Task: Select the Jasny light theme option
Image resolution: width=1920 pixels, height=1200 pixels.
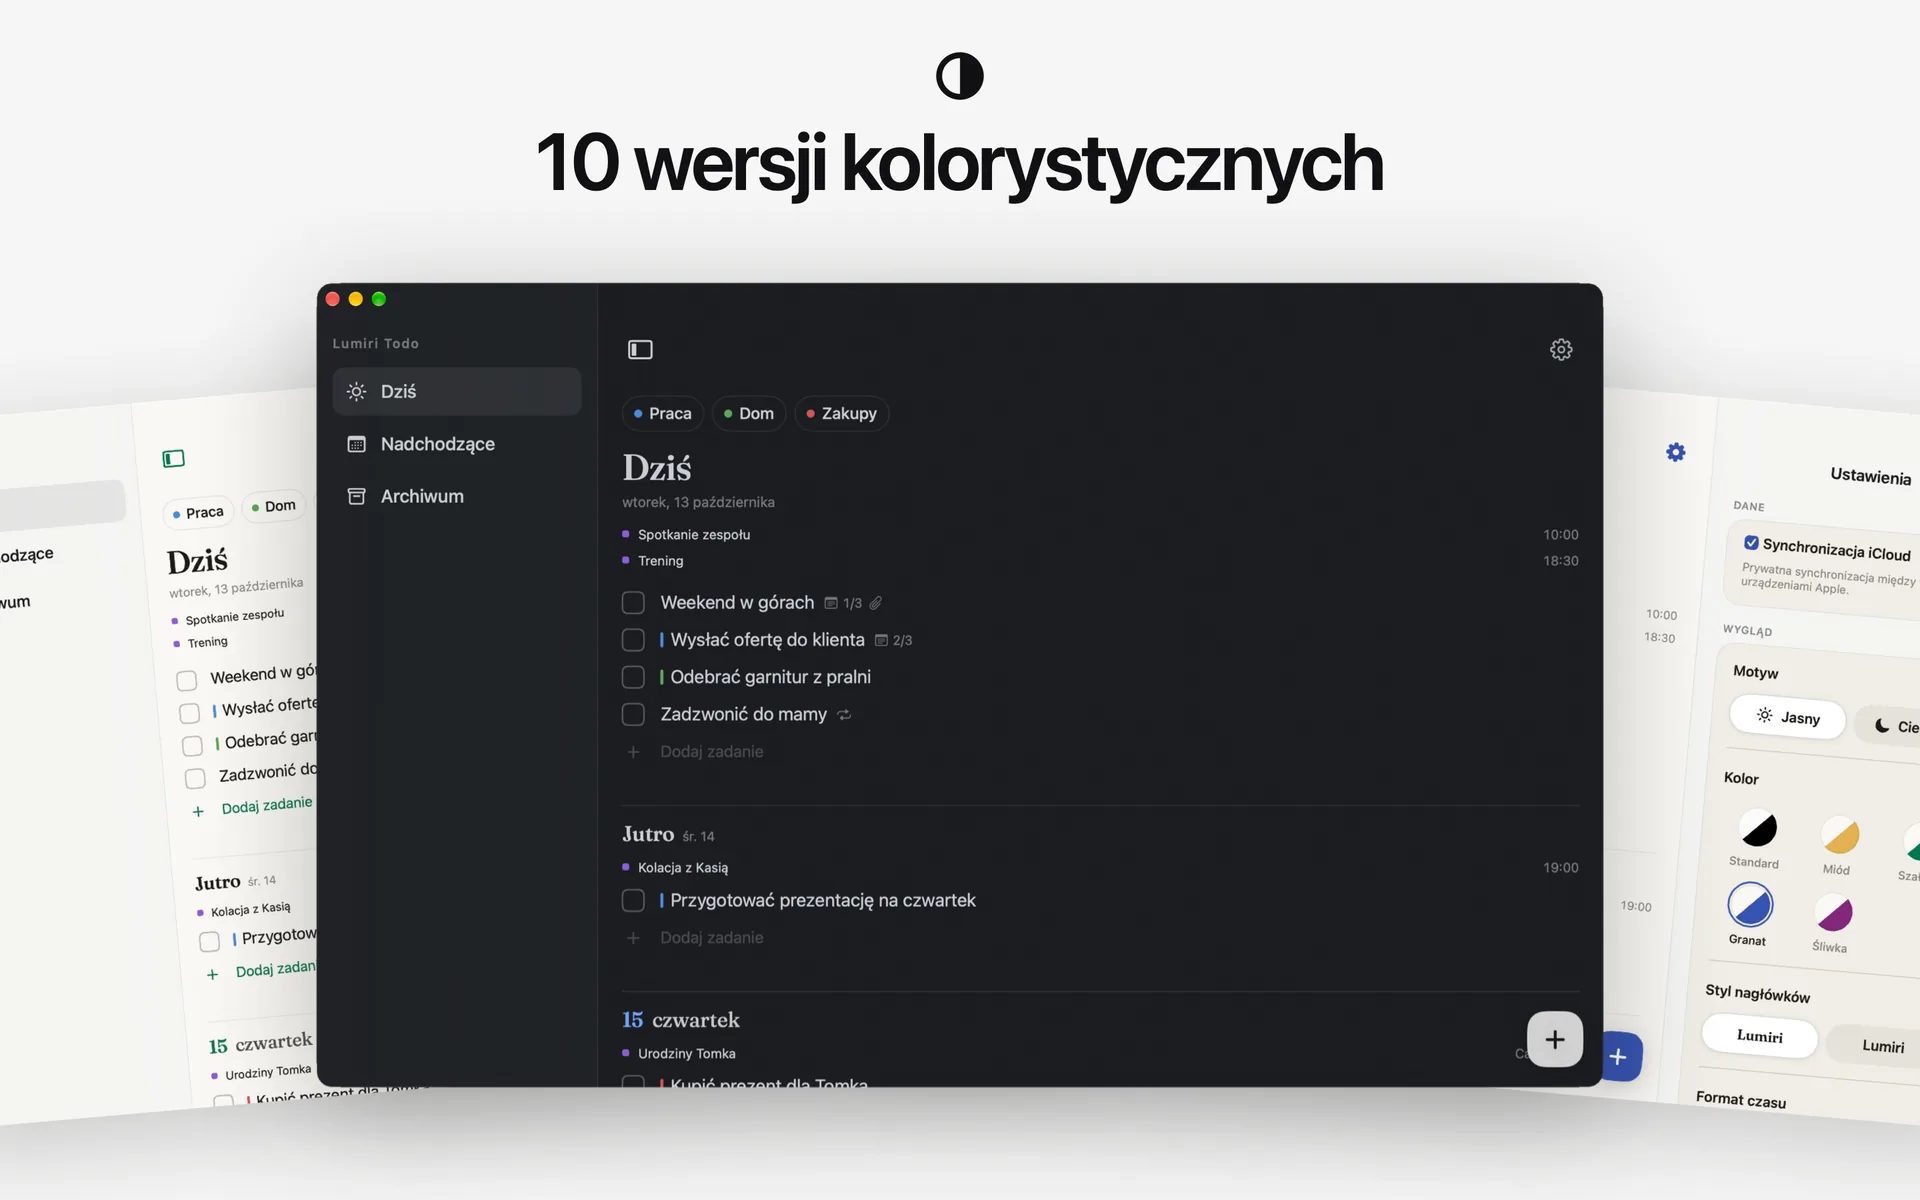Action: [x=1788, y=717]
